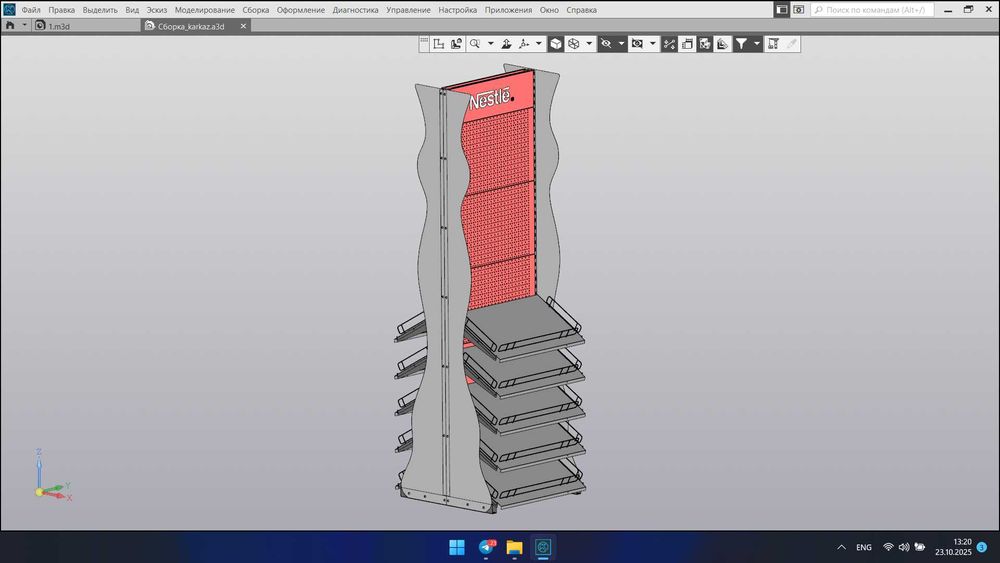Open the Диагностика menu
The image size is (1000, 563).
pos(355,10)
